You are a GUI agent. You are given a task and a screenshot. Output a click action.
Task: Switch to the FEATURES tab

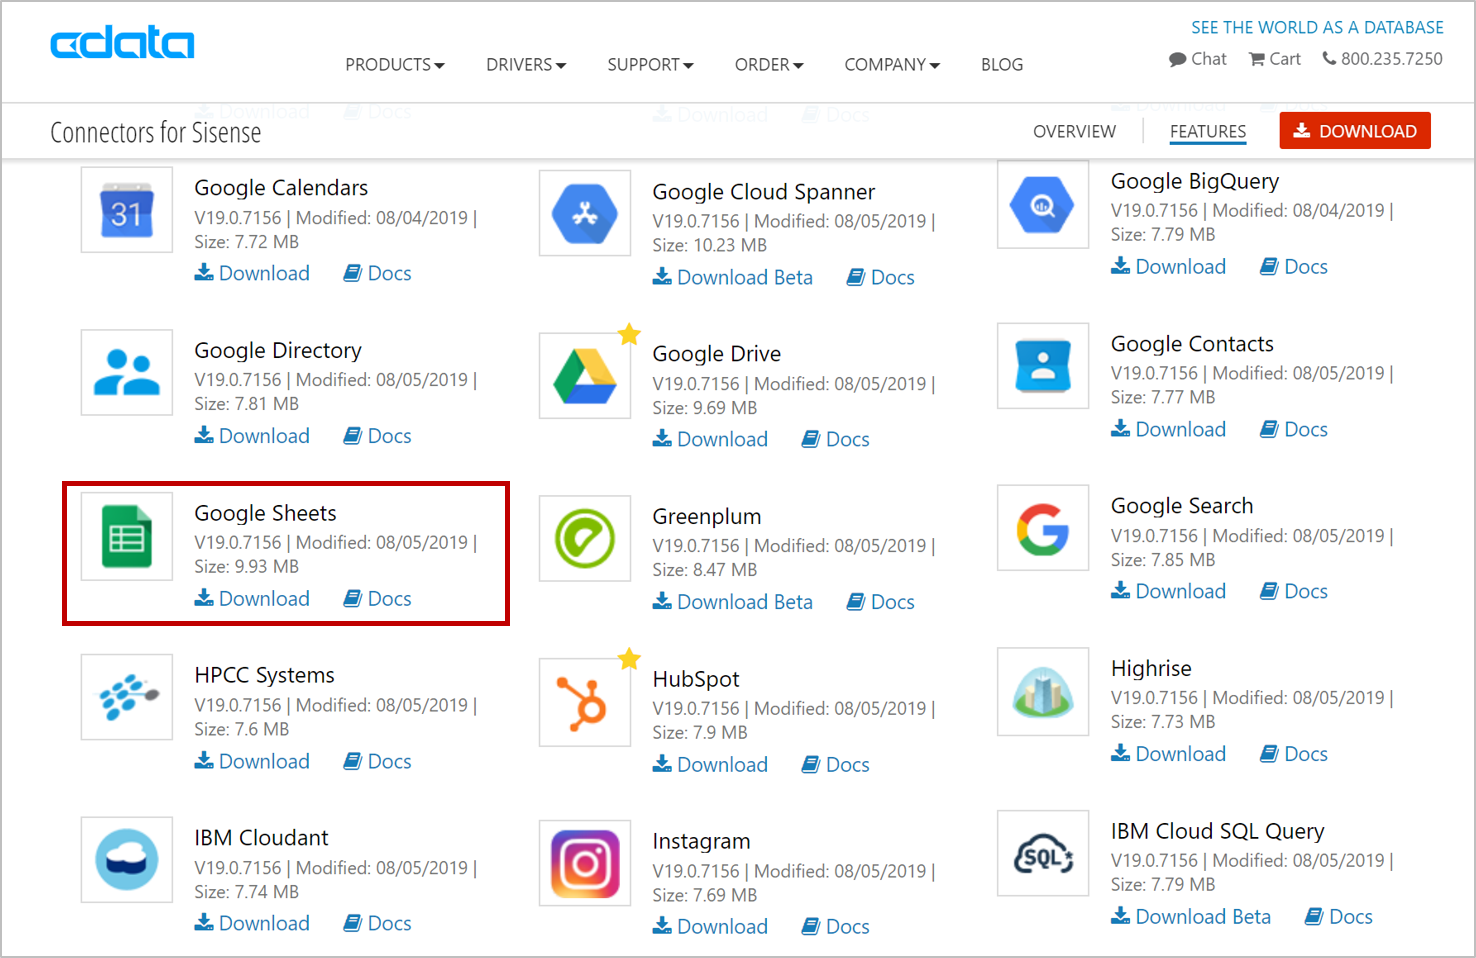click(x=1208, y=131)
